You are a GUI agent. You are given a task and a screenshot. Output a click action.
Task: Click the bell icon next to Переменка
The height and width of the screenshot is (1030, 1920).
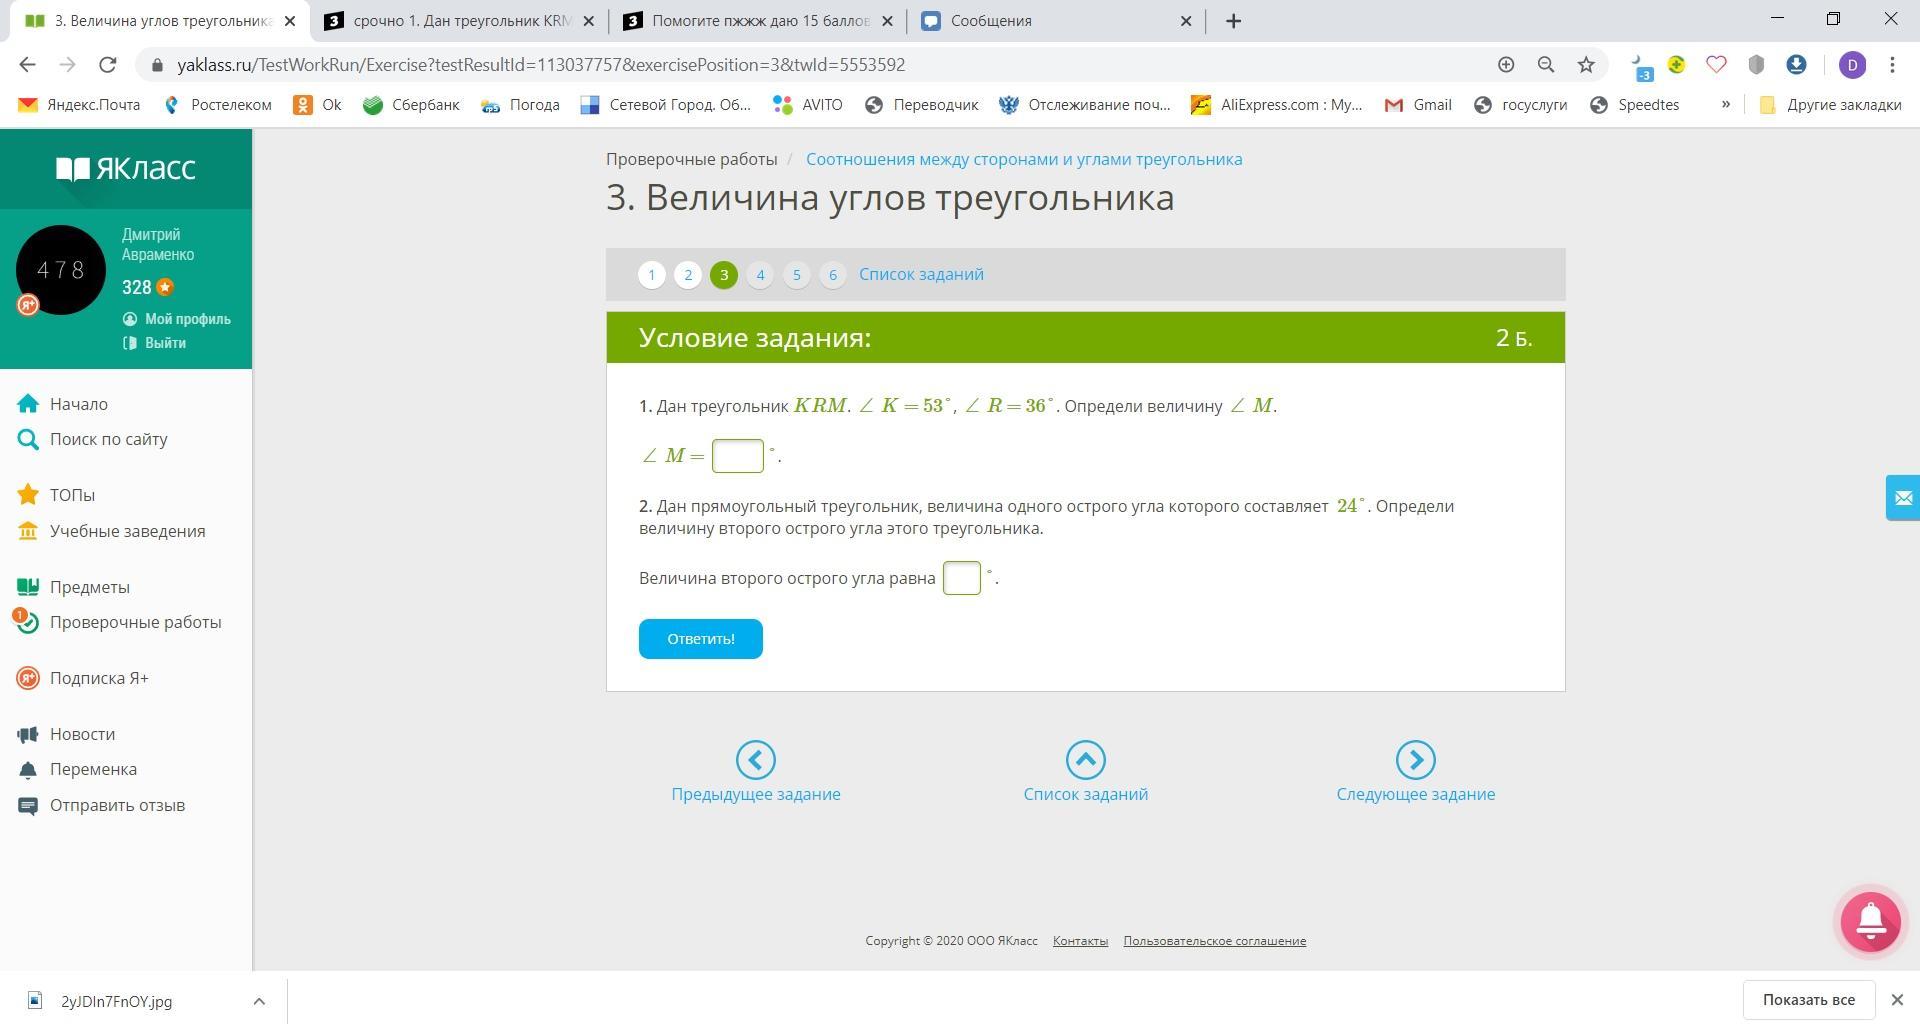[x=28, y=769]
